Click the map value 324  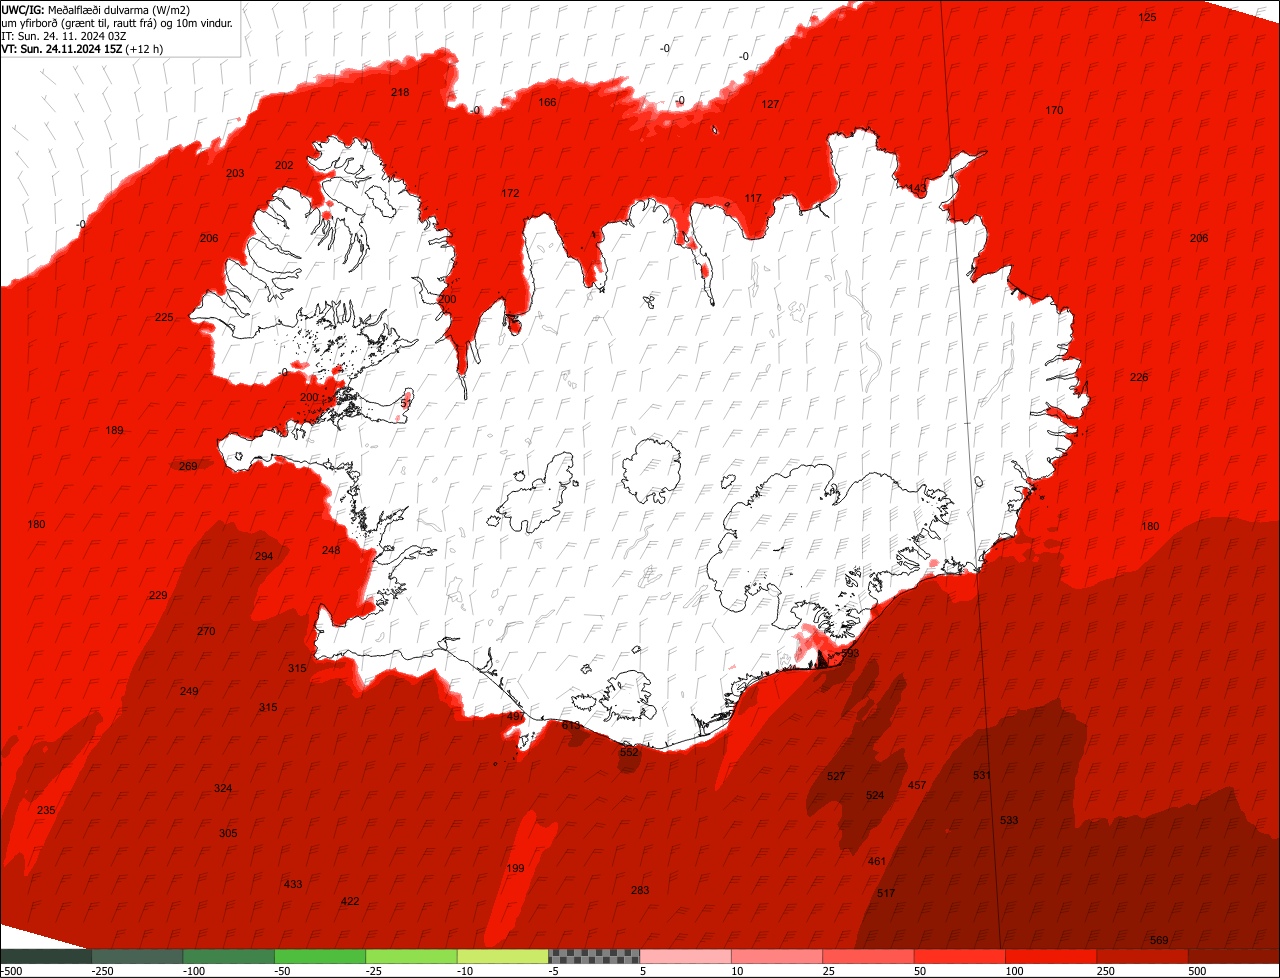click(x=223, y=788)
